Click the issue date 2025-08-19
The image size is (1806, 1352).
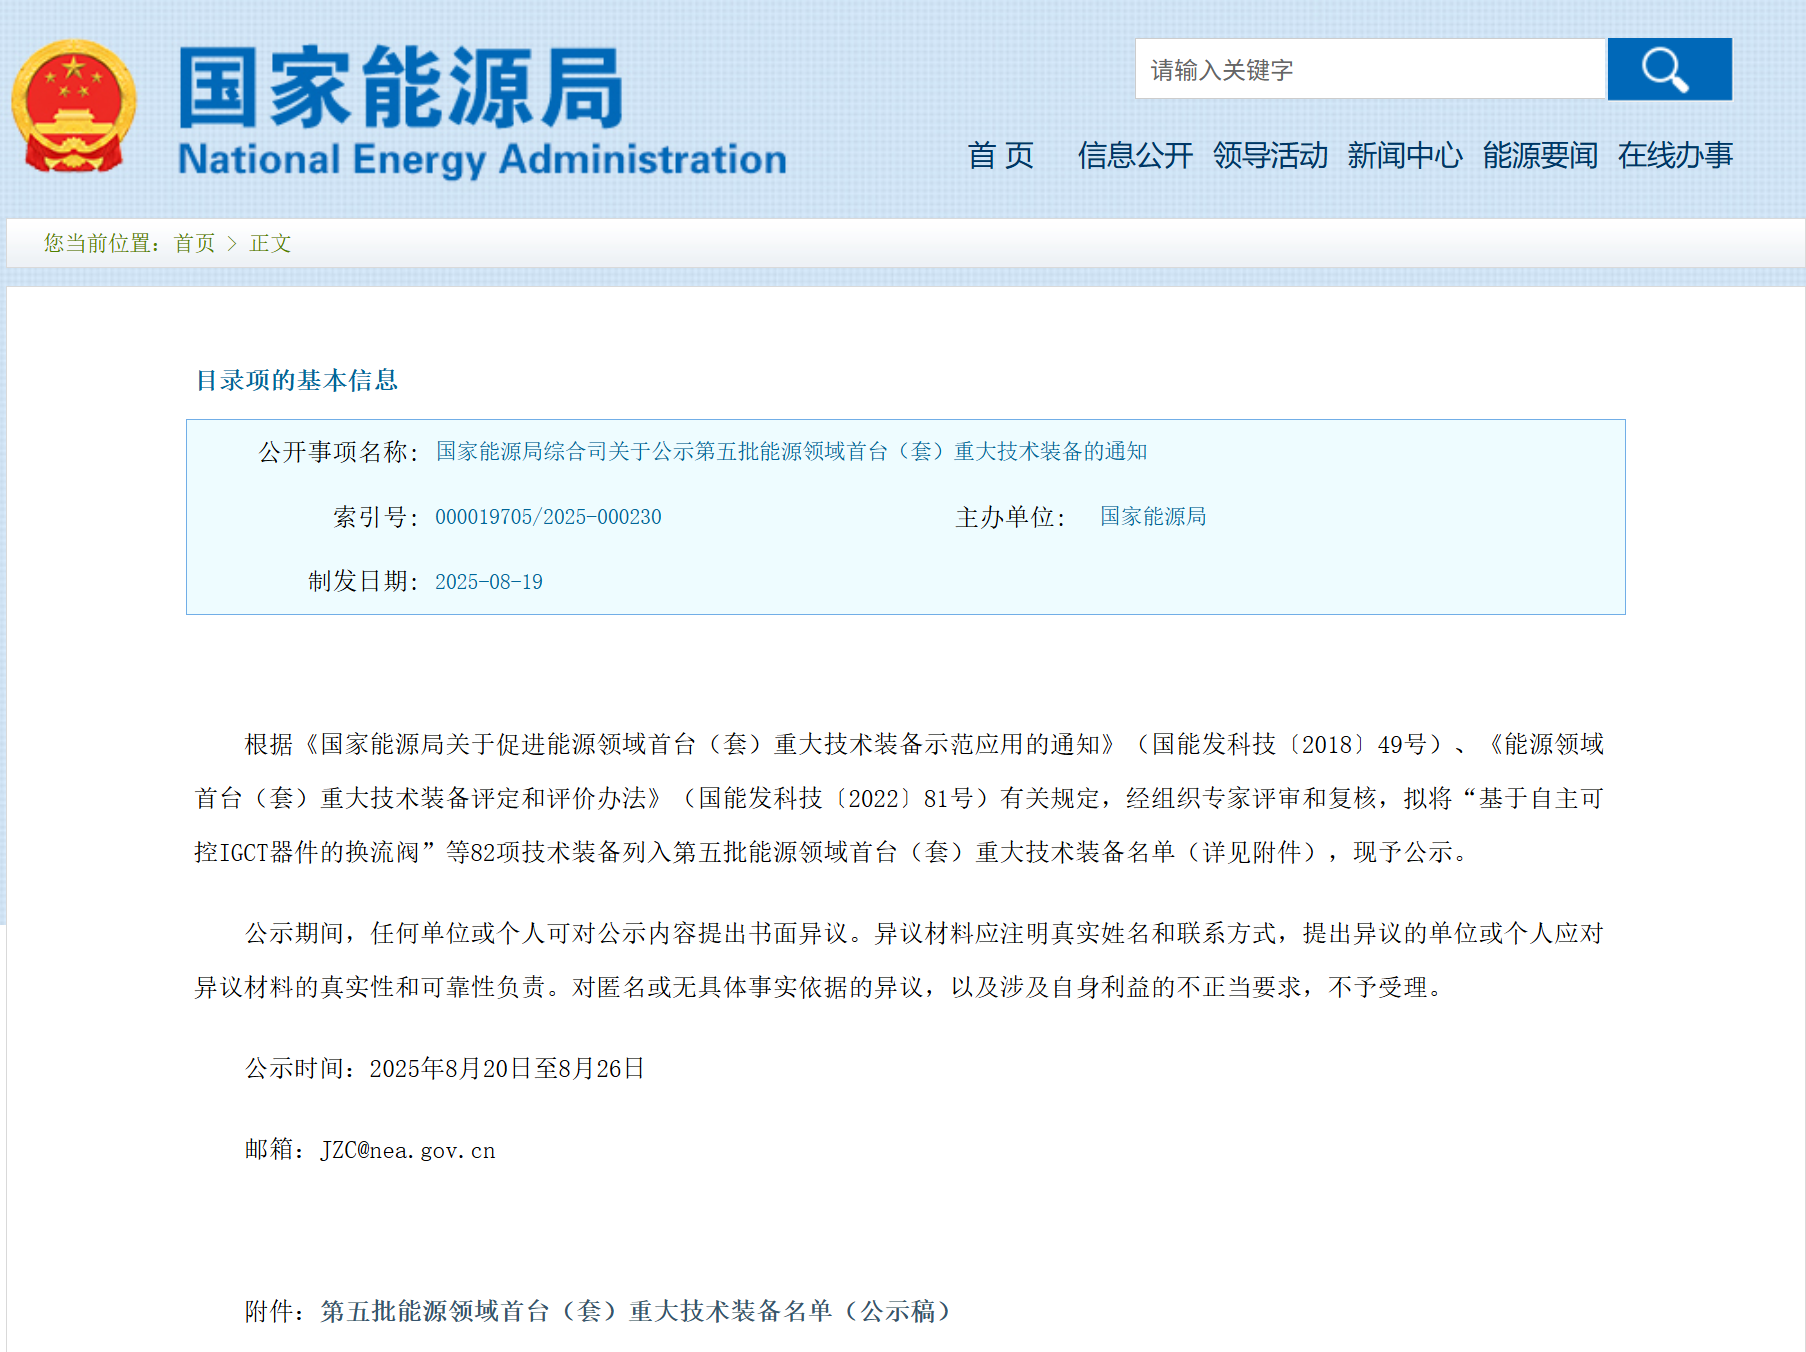point(489,582)
